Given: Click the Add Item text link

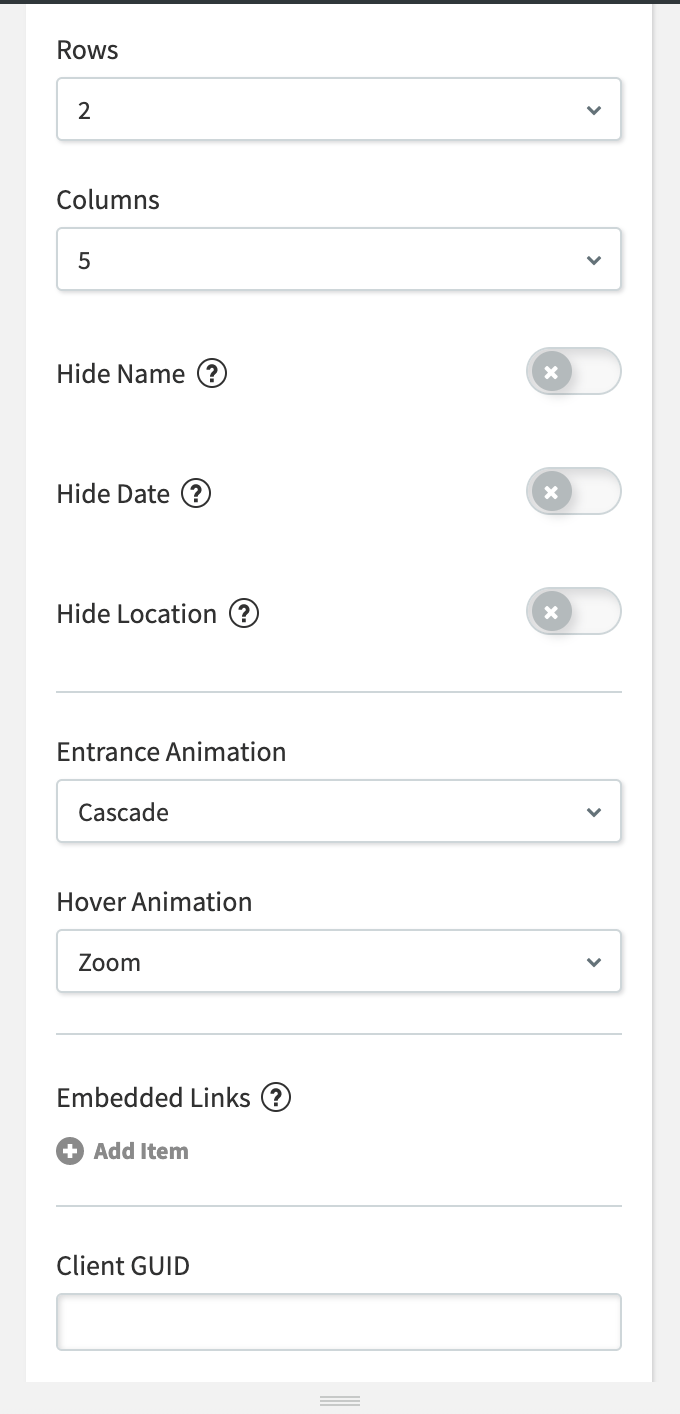Looking at the screenshot, I should [x=141, y=1151].
